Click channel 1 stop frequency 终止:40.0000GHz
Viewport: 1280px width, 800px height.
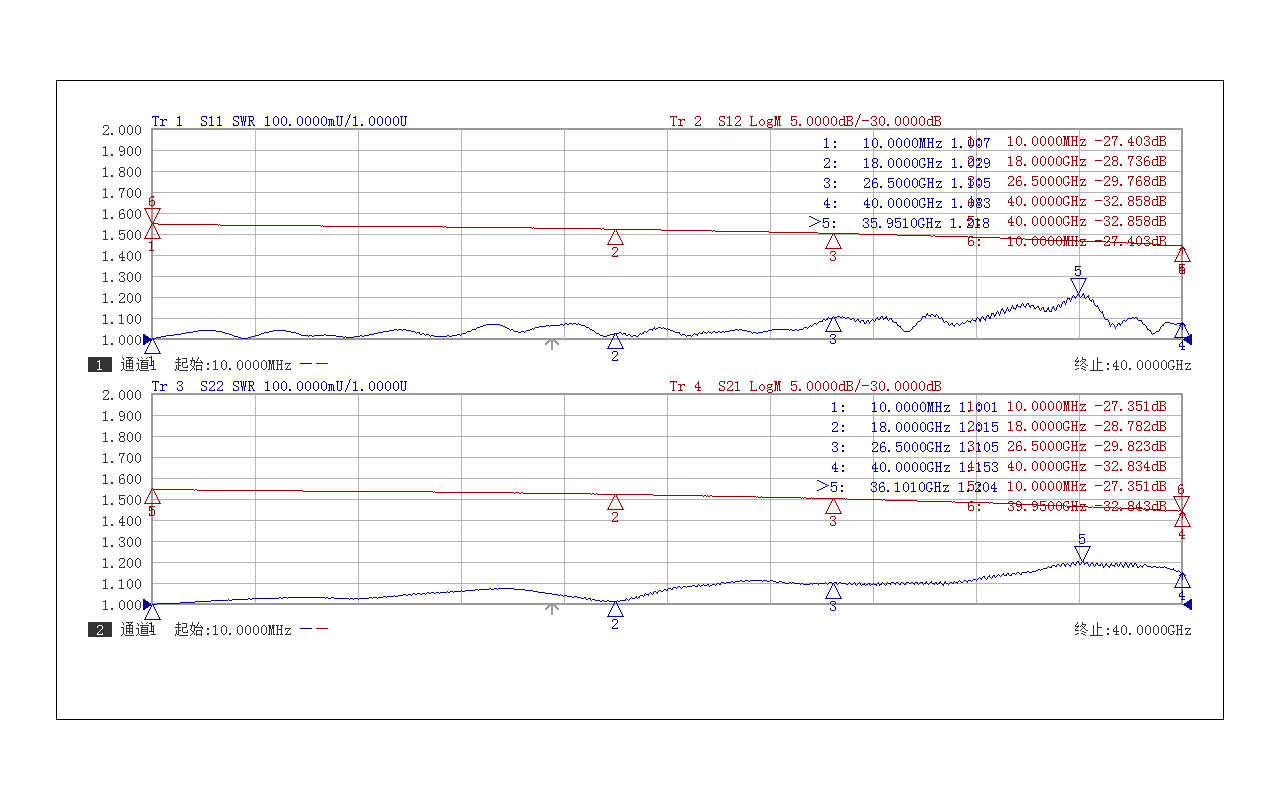(1133, 365)
